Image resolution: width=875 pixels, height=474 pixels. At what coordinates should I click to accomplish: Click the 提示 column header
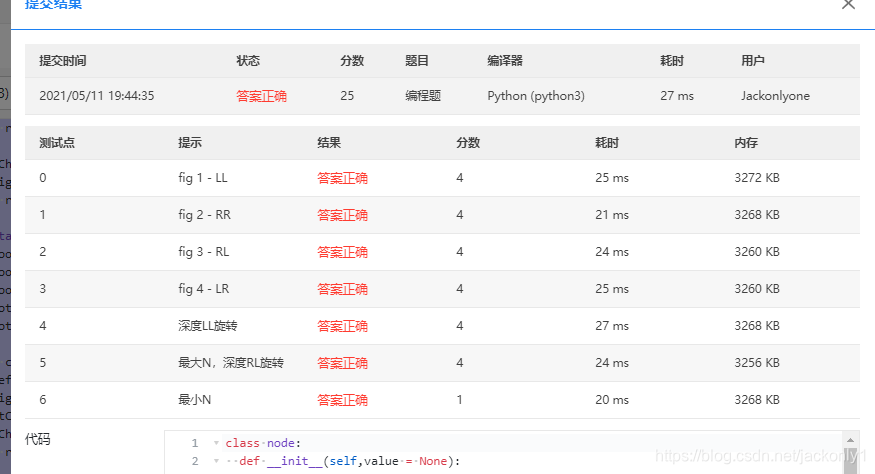[x=190, y=142]
